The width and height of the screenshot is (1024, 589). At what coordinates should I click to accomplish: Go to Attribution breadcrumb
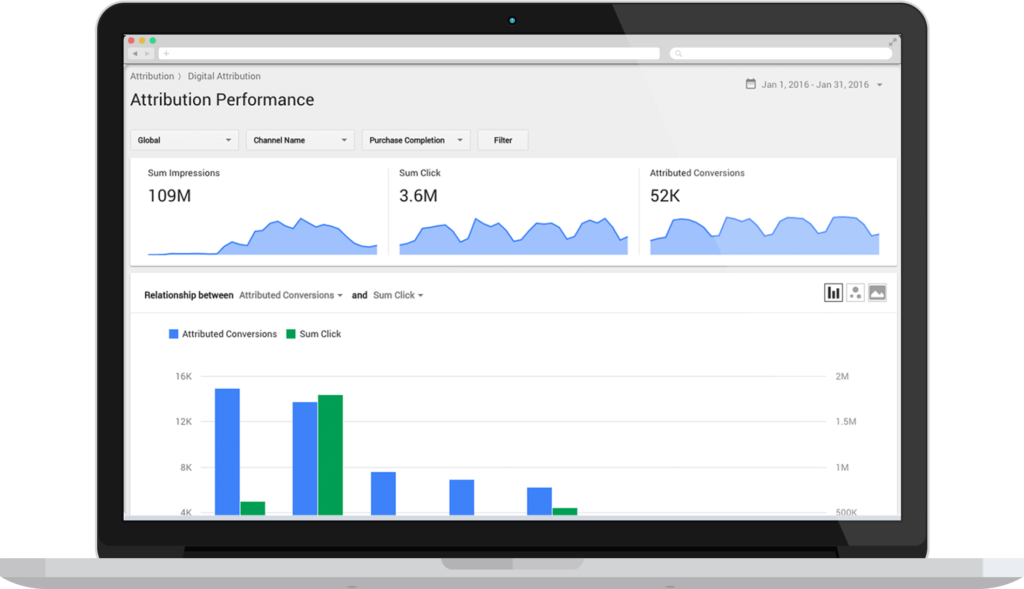point(151,76)
